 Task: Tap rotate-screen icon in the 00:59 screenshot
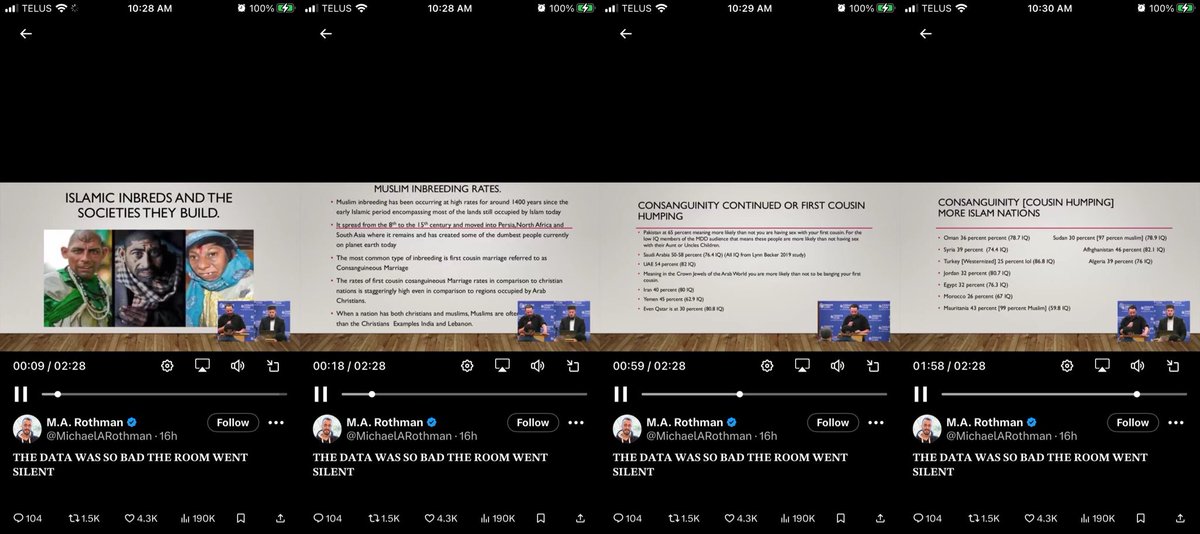coord(873,366)
